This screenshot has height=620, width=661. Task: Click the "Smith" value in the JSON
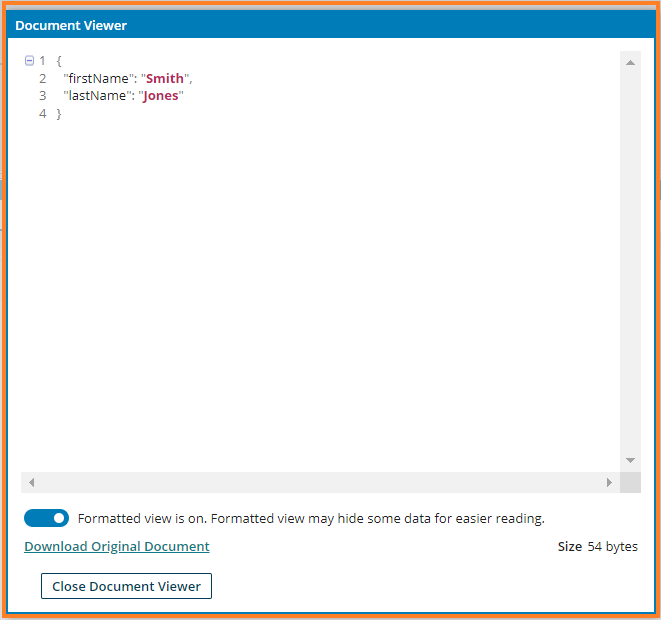(x=165, y=78)
